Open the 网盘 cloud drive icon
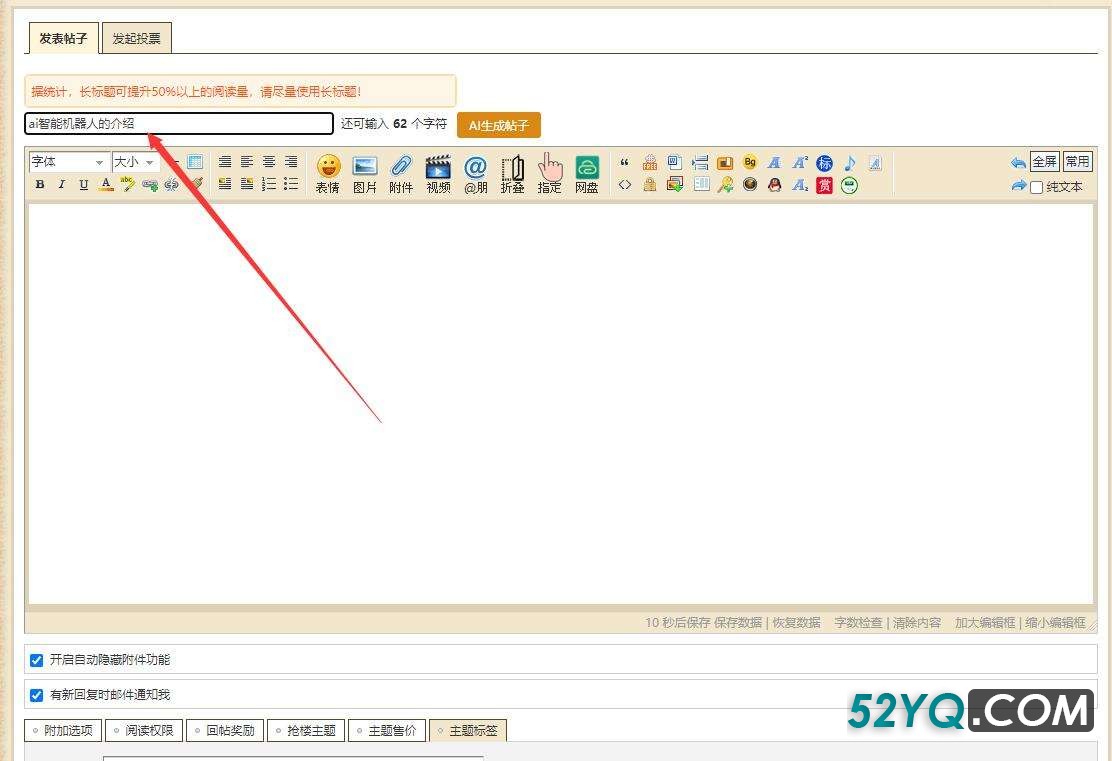This screenshot has height=761, width=1112. click(587, 172)
